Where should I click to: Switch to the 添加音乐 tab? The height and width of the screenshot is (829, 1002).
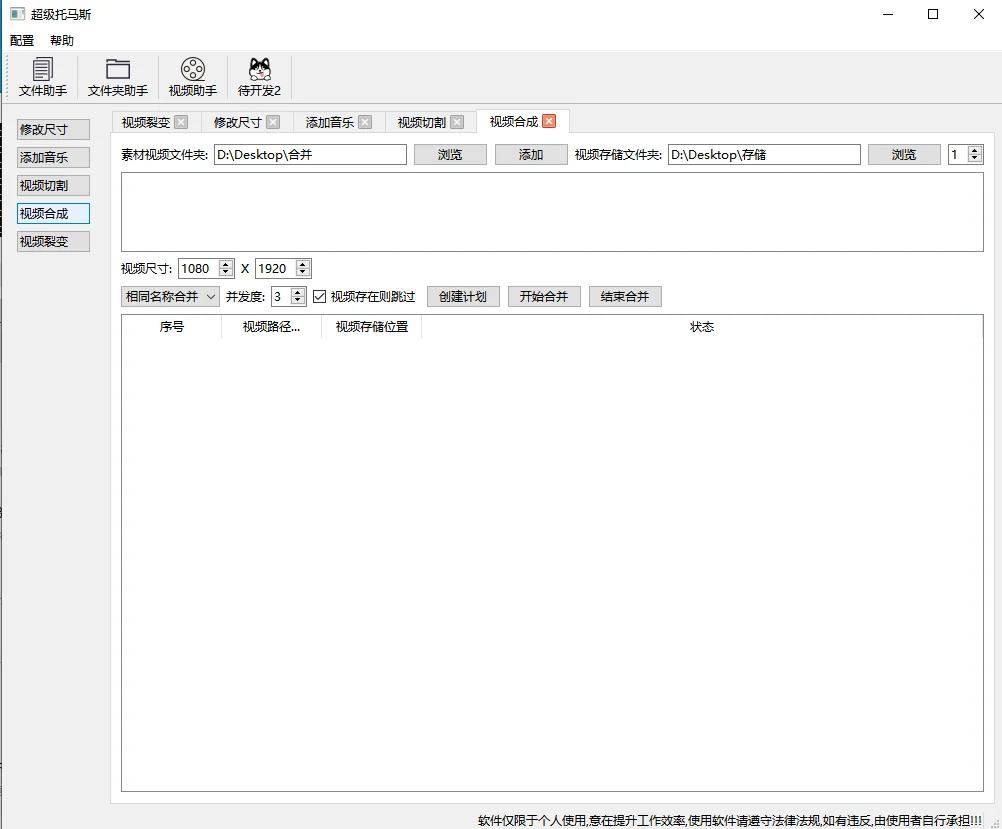(x=330, y=122)
